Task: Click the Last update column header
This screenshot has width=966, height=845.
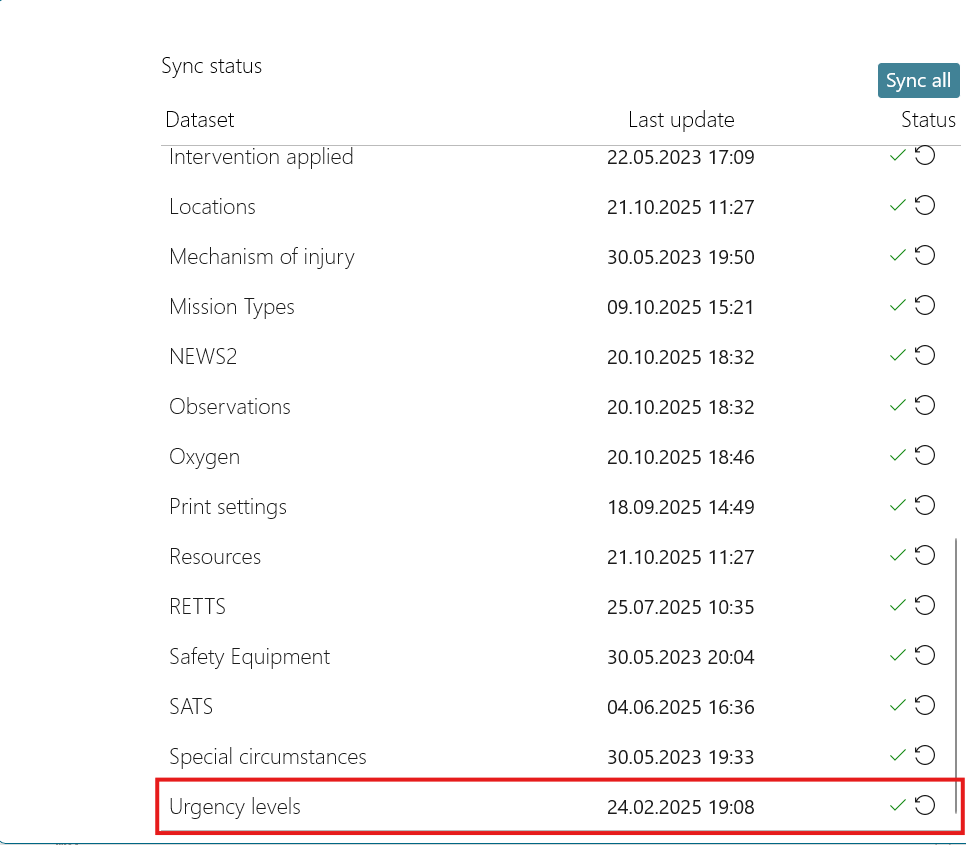Action: click(681, 120)
